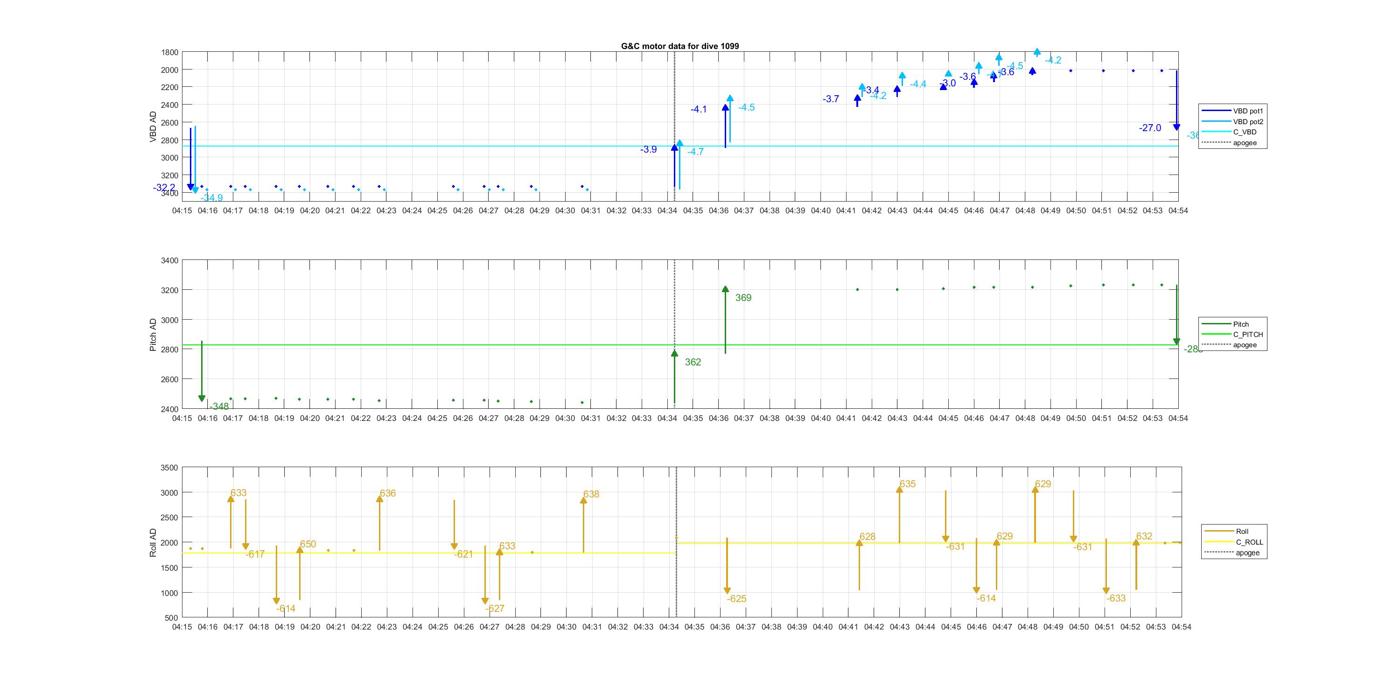Screen dimensions: 1400x693
Task: Click the '1800' tick on VBD y-axis
Action: tap(169, 52)
